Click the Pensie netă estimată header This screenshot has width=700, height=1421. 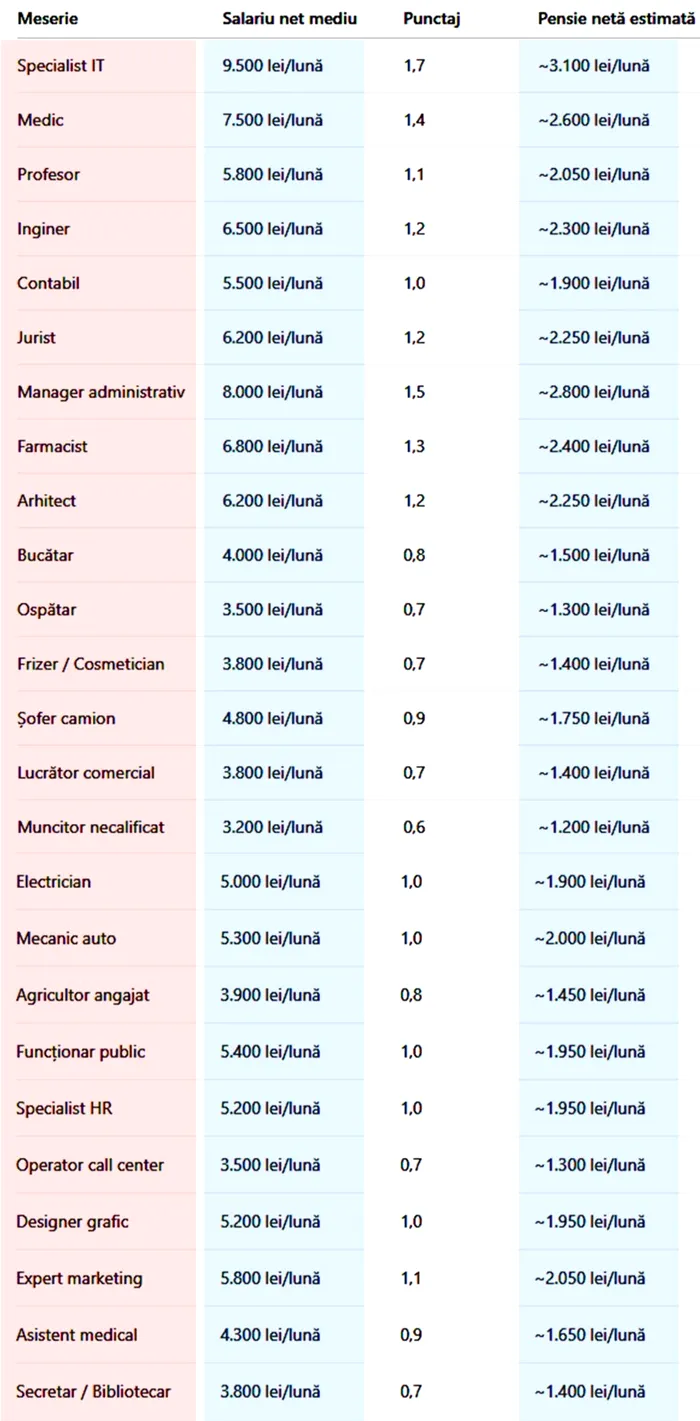[x=615, y=19]
